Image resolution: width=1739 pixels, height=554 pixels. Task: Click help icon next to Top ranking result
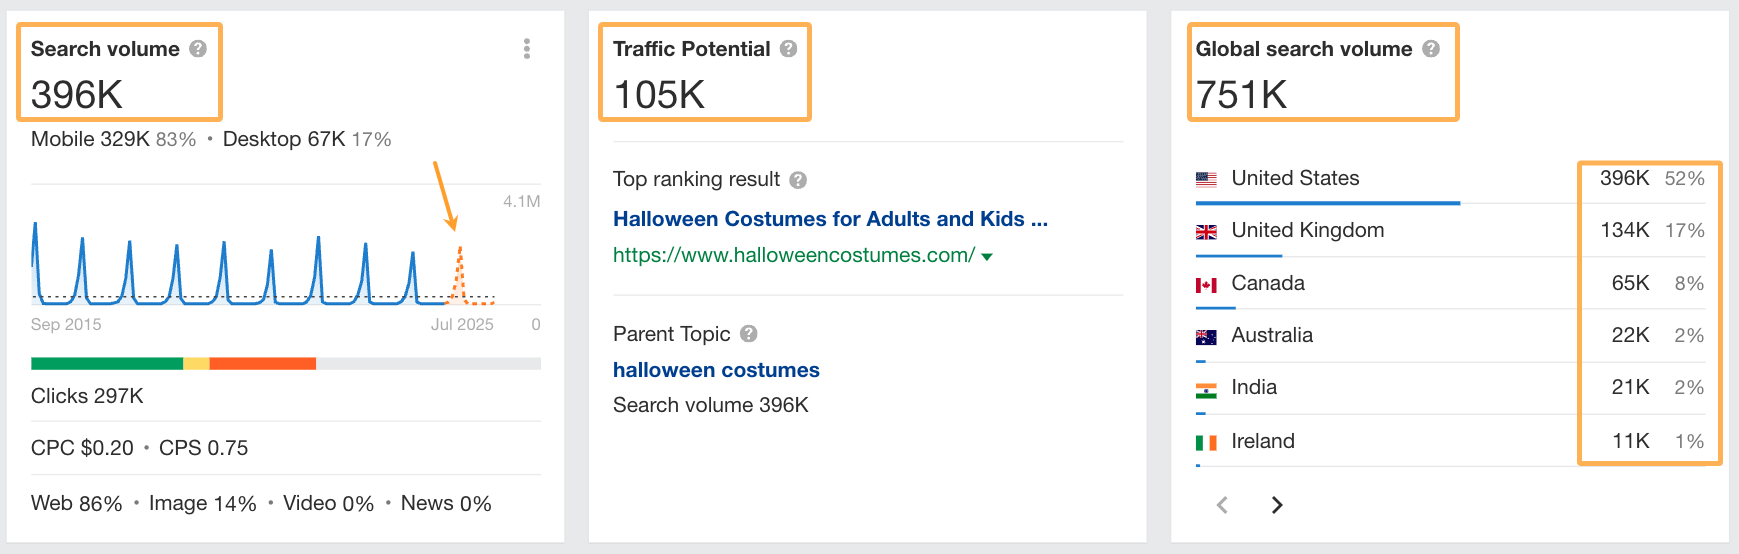[x=797, y=180]
